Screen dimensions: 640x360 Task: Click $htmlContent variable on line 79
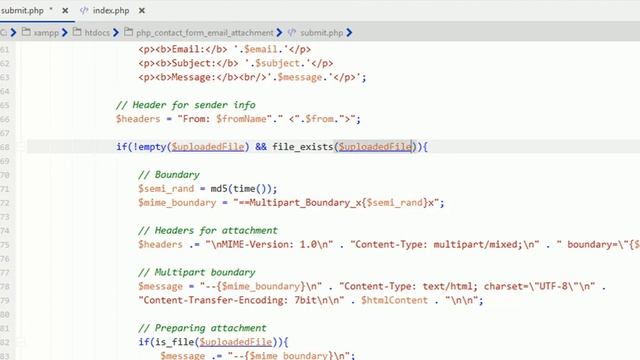[394, 300]
